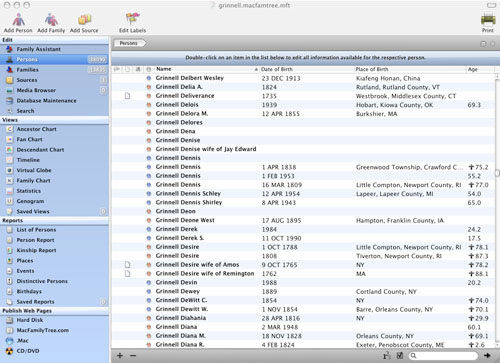500x363 pixels.
Task: Click the minus button to remove person
Action: [x=133, y=356]
